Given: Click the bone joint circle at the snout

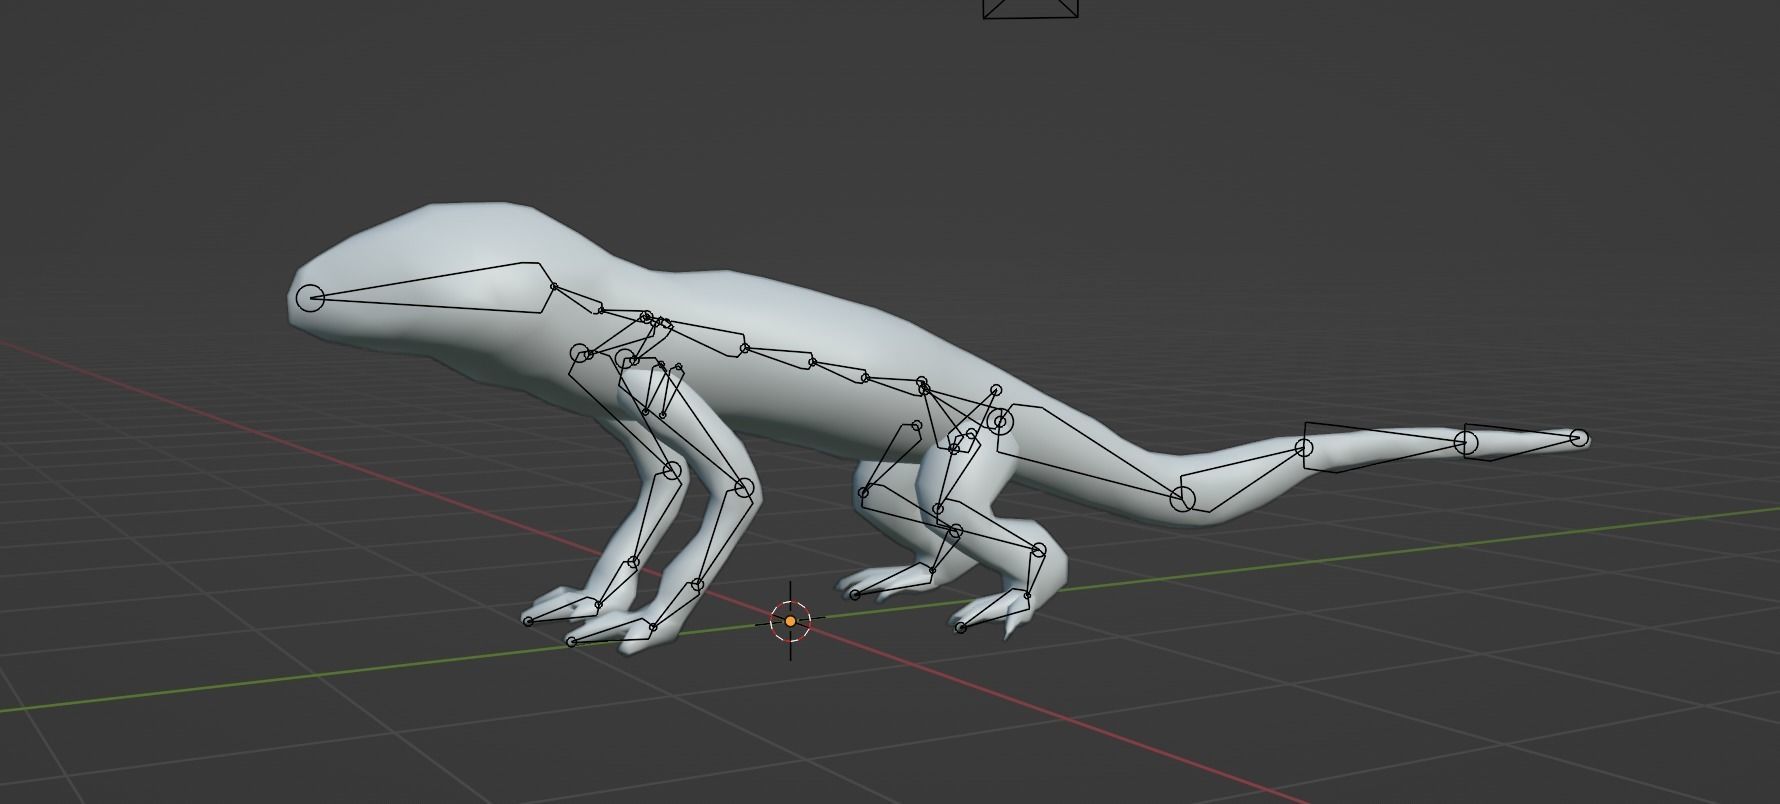Looking at the screenshot, I should [311, 297].
